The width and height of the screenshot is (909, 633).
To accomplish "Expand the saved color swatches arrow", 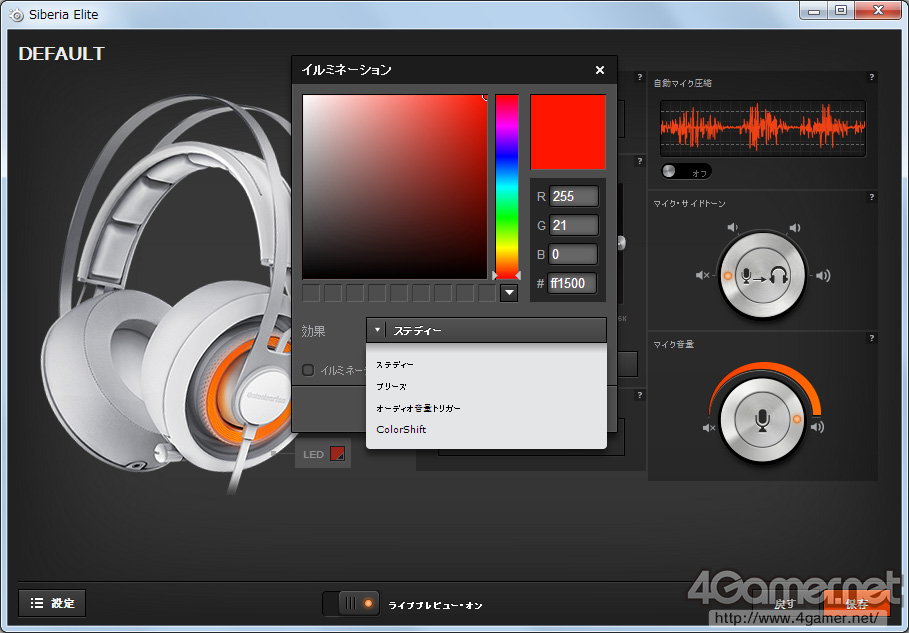I will click(509, 293).
